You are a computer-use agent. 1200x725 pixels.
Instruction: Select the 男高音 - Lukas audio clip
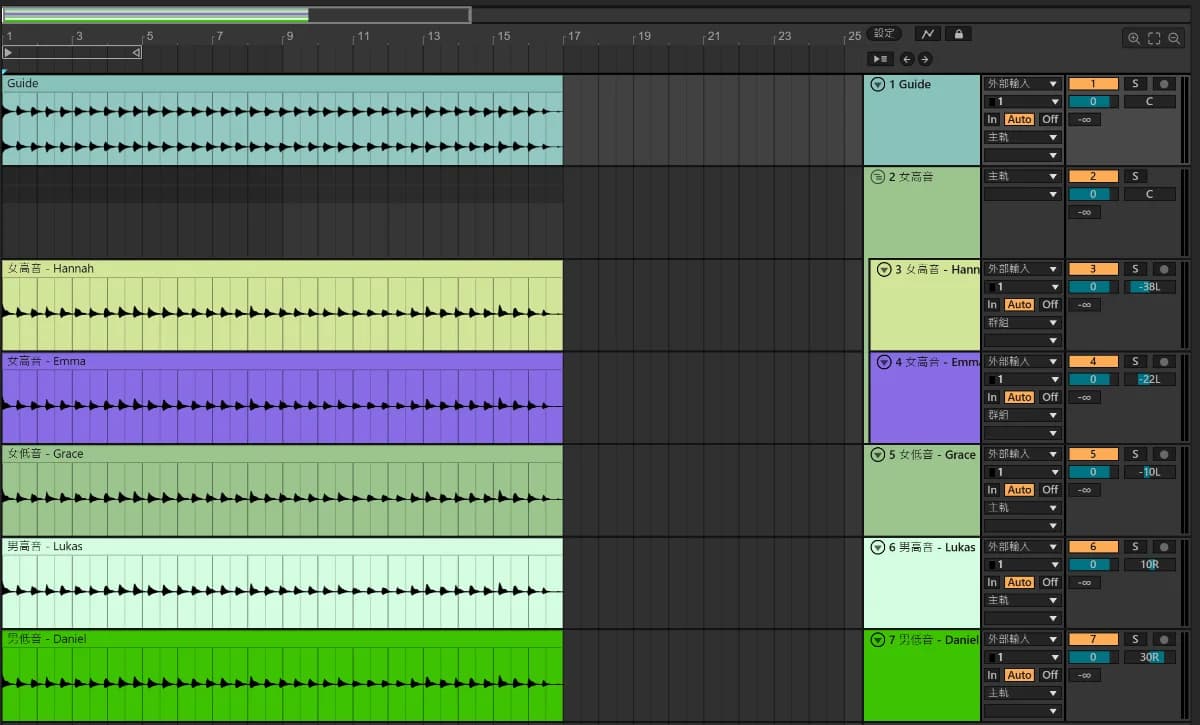pos(282,583)
